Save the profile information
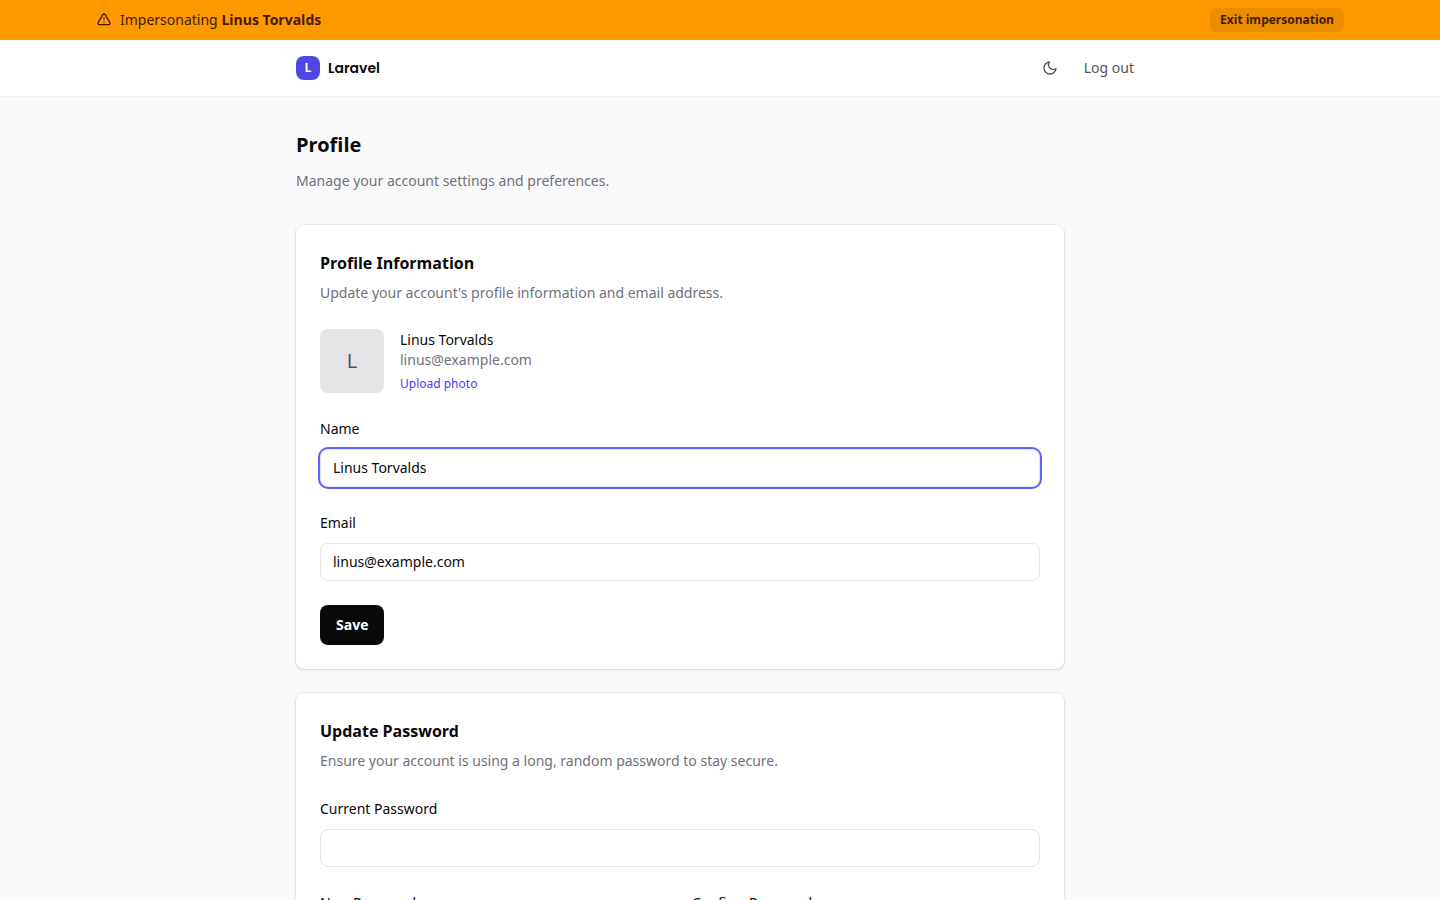The height and width of the screenshot is (900, 1440). click(x=352, y=625)
